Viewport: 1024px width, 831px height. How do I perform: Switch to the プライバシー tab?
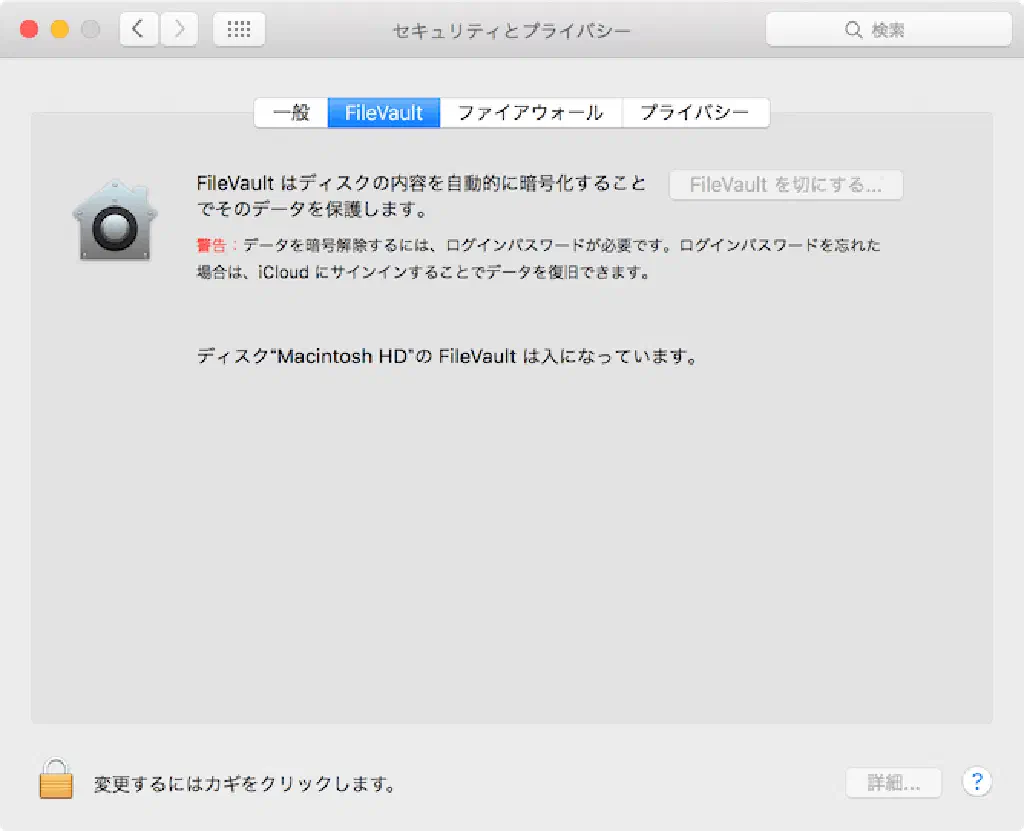pyautogui.click(x=695, y=113)
